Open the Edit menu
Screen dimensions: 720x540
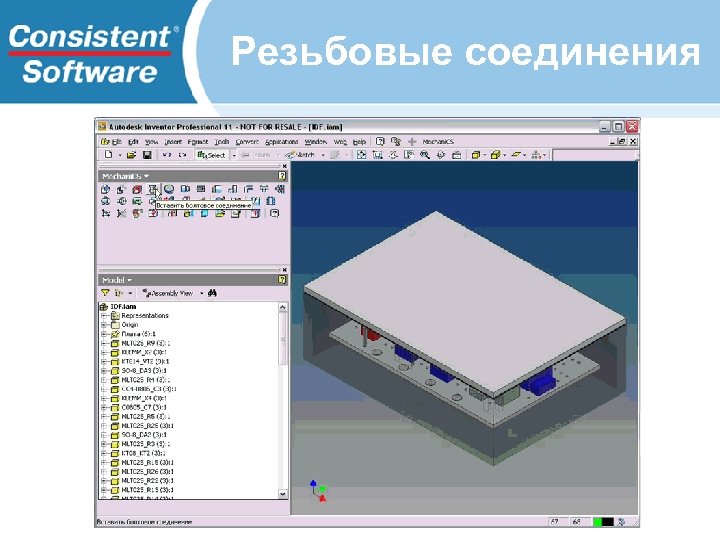pos(133,142)
